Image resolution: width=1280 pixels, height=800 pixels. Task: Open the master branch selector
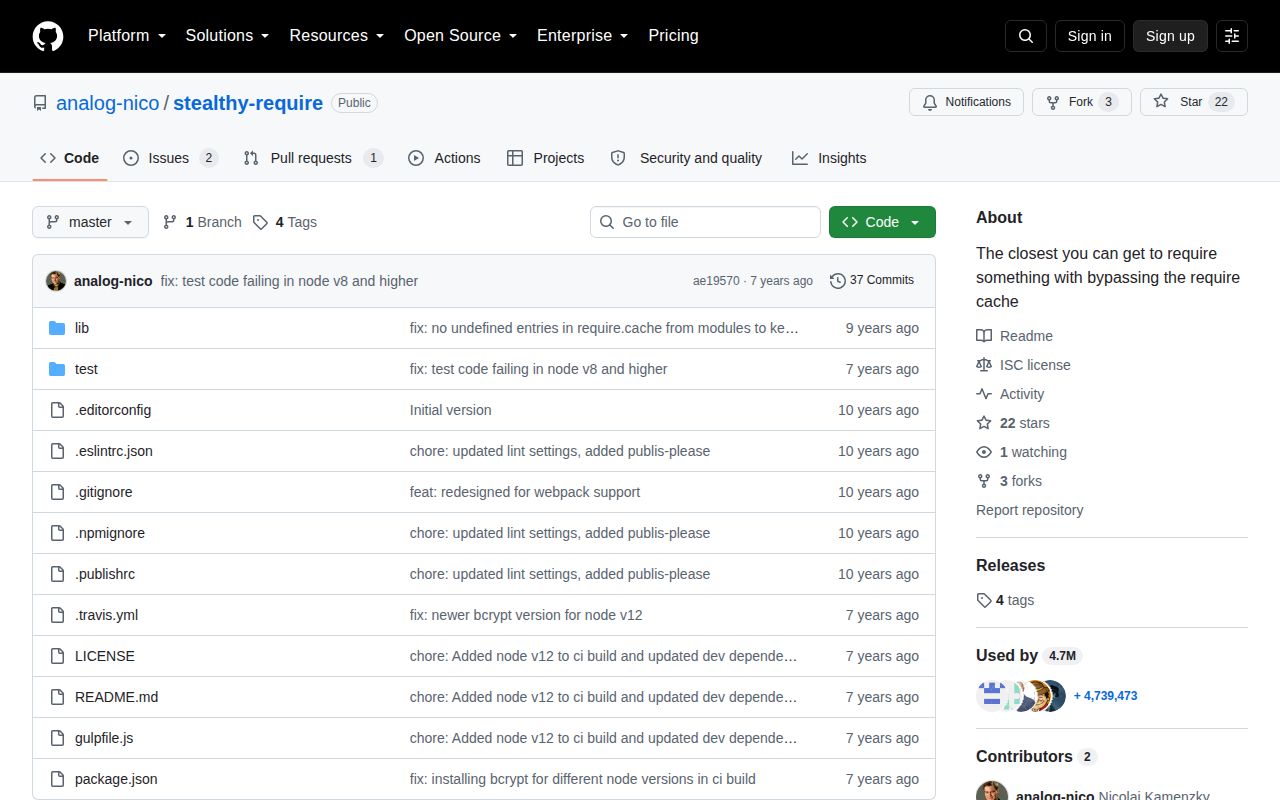point(90,222)
